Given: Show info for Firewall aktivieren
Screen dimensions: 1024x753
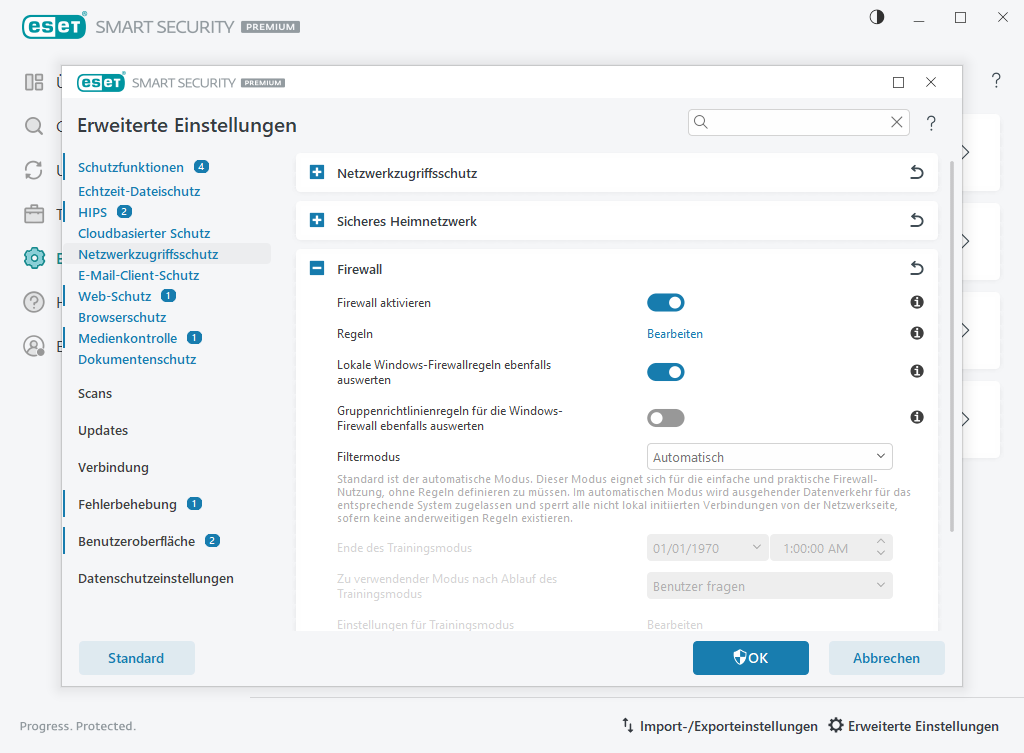Looking at the screenshot, I should pos(916,302).
